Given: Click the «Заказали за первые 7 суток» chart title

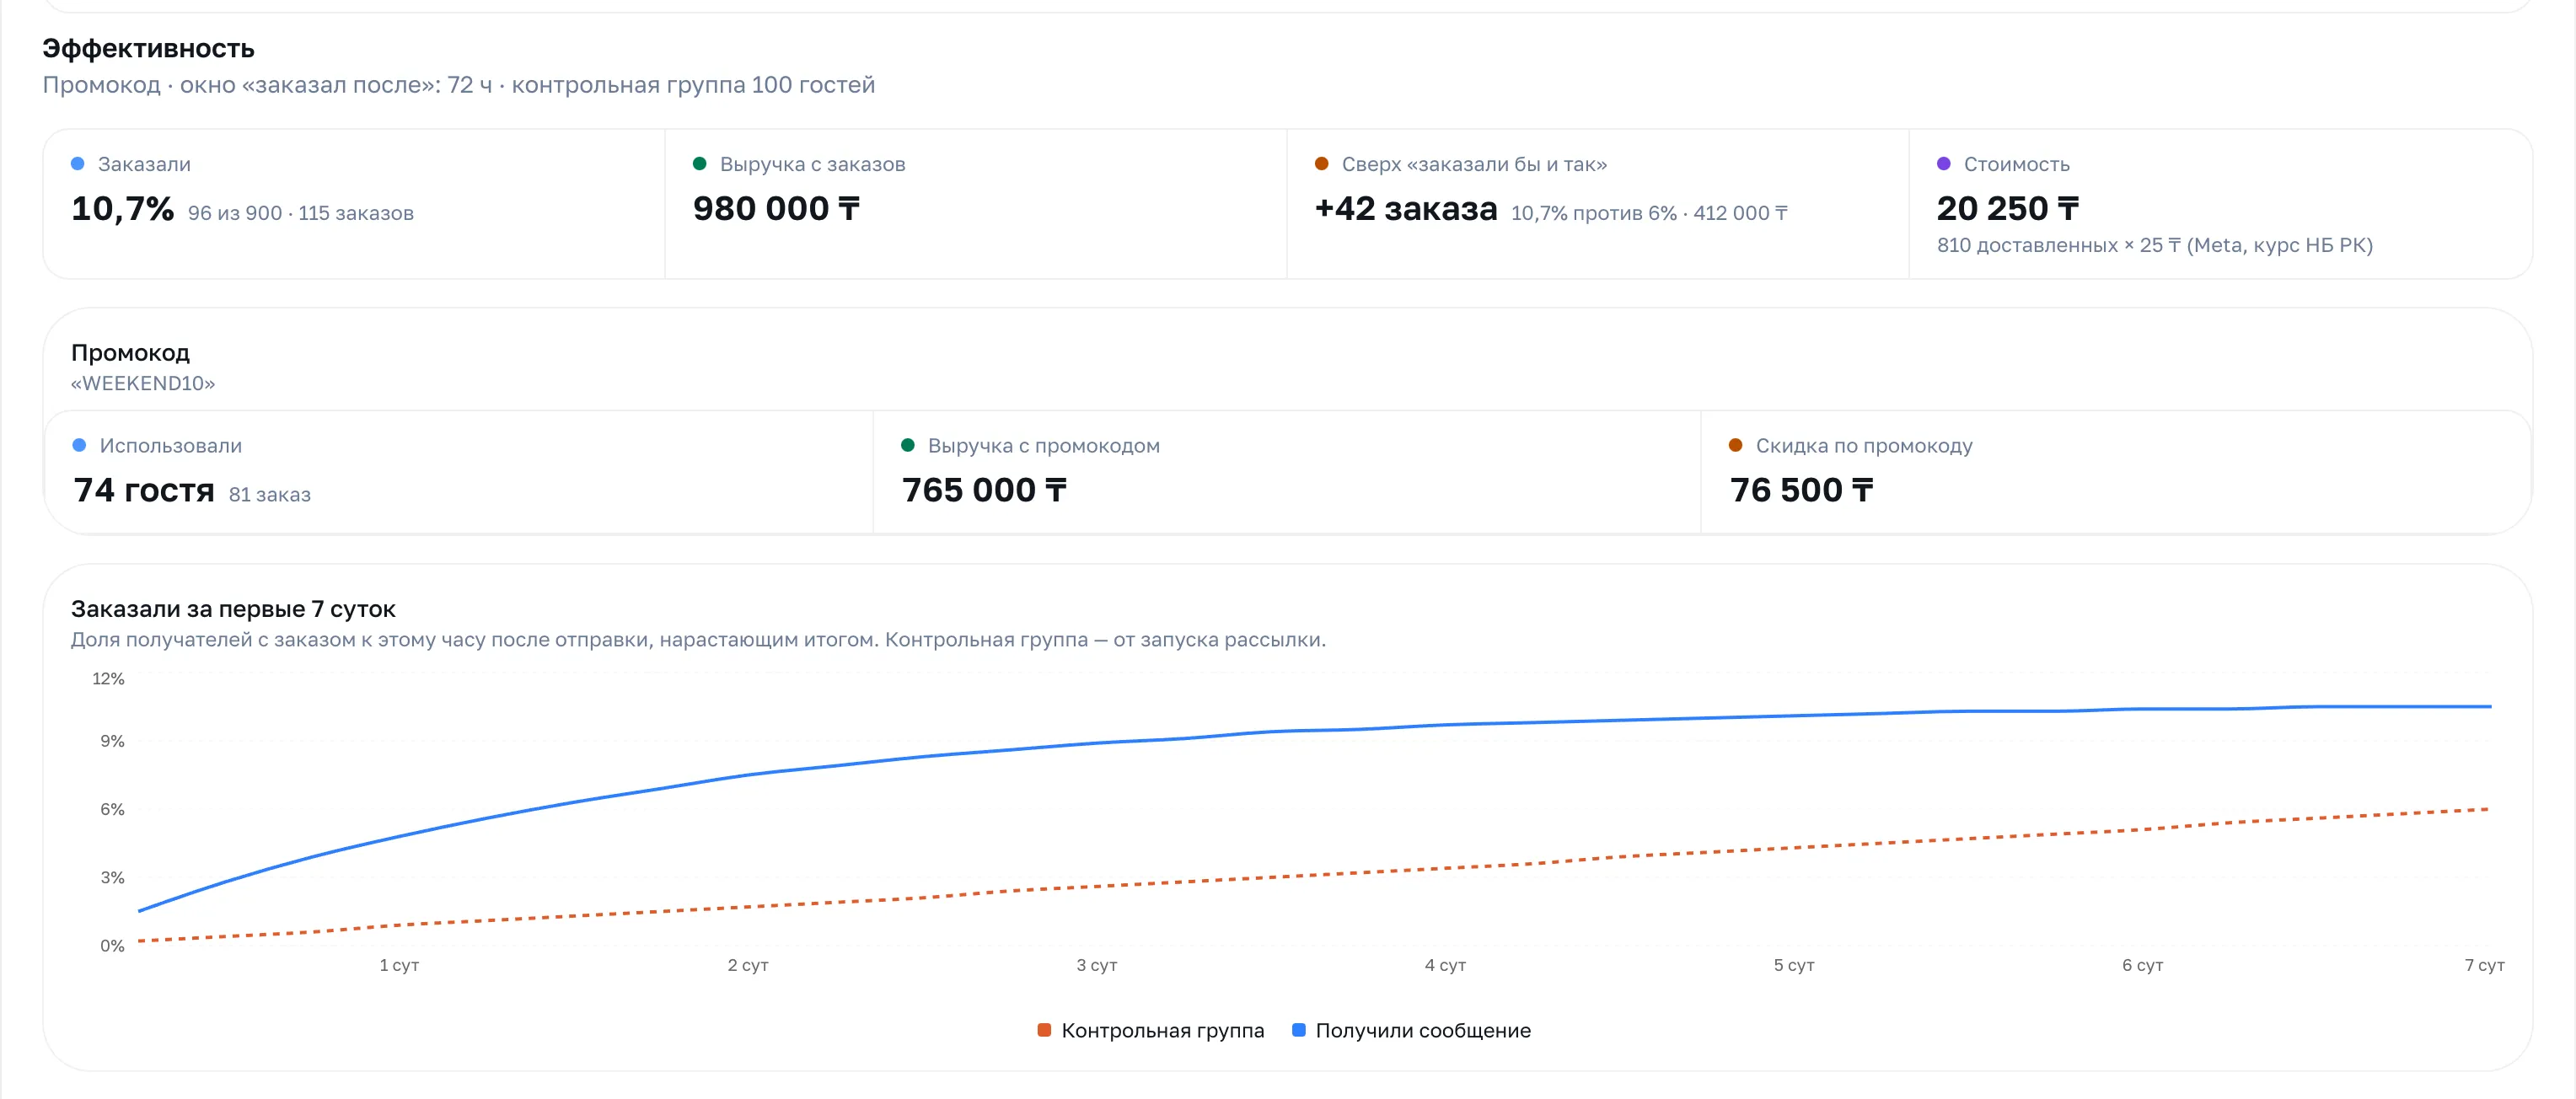Looking at the screenshot, I should click(x=233, y=609).
